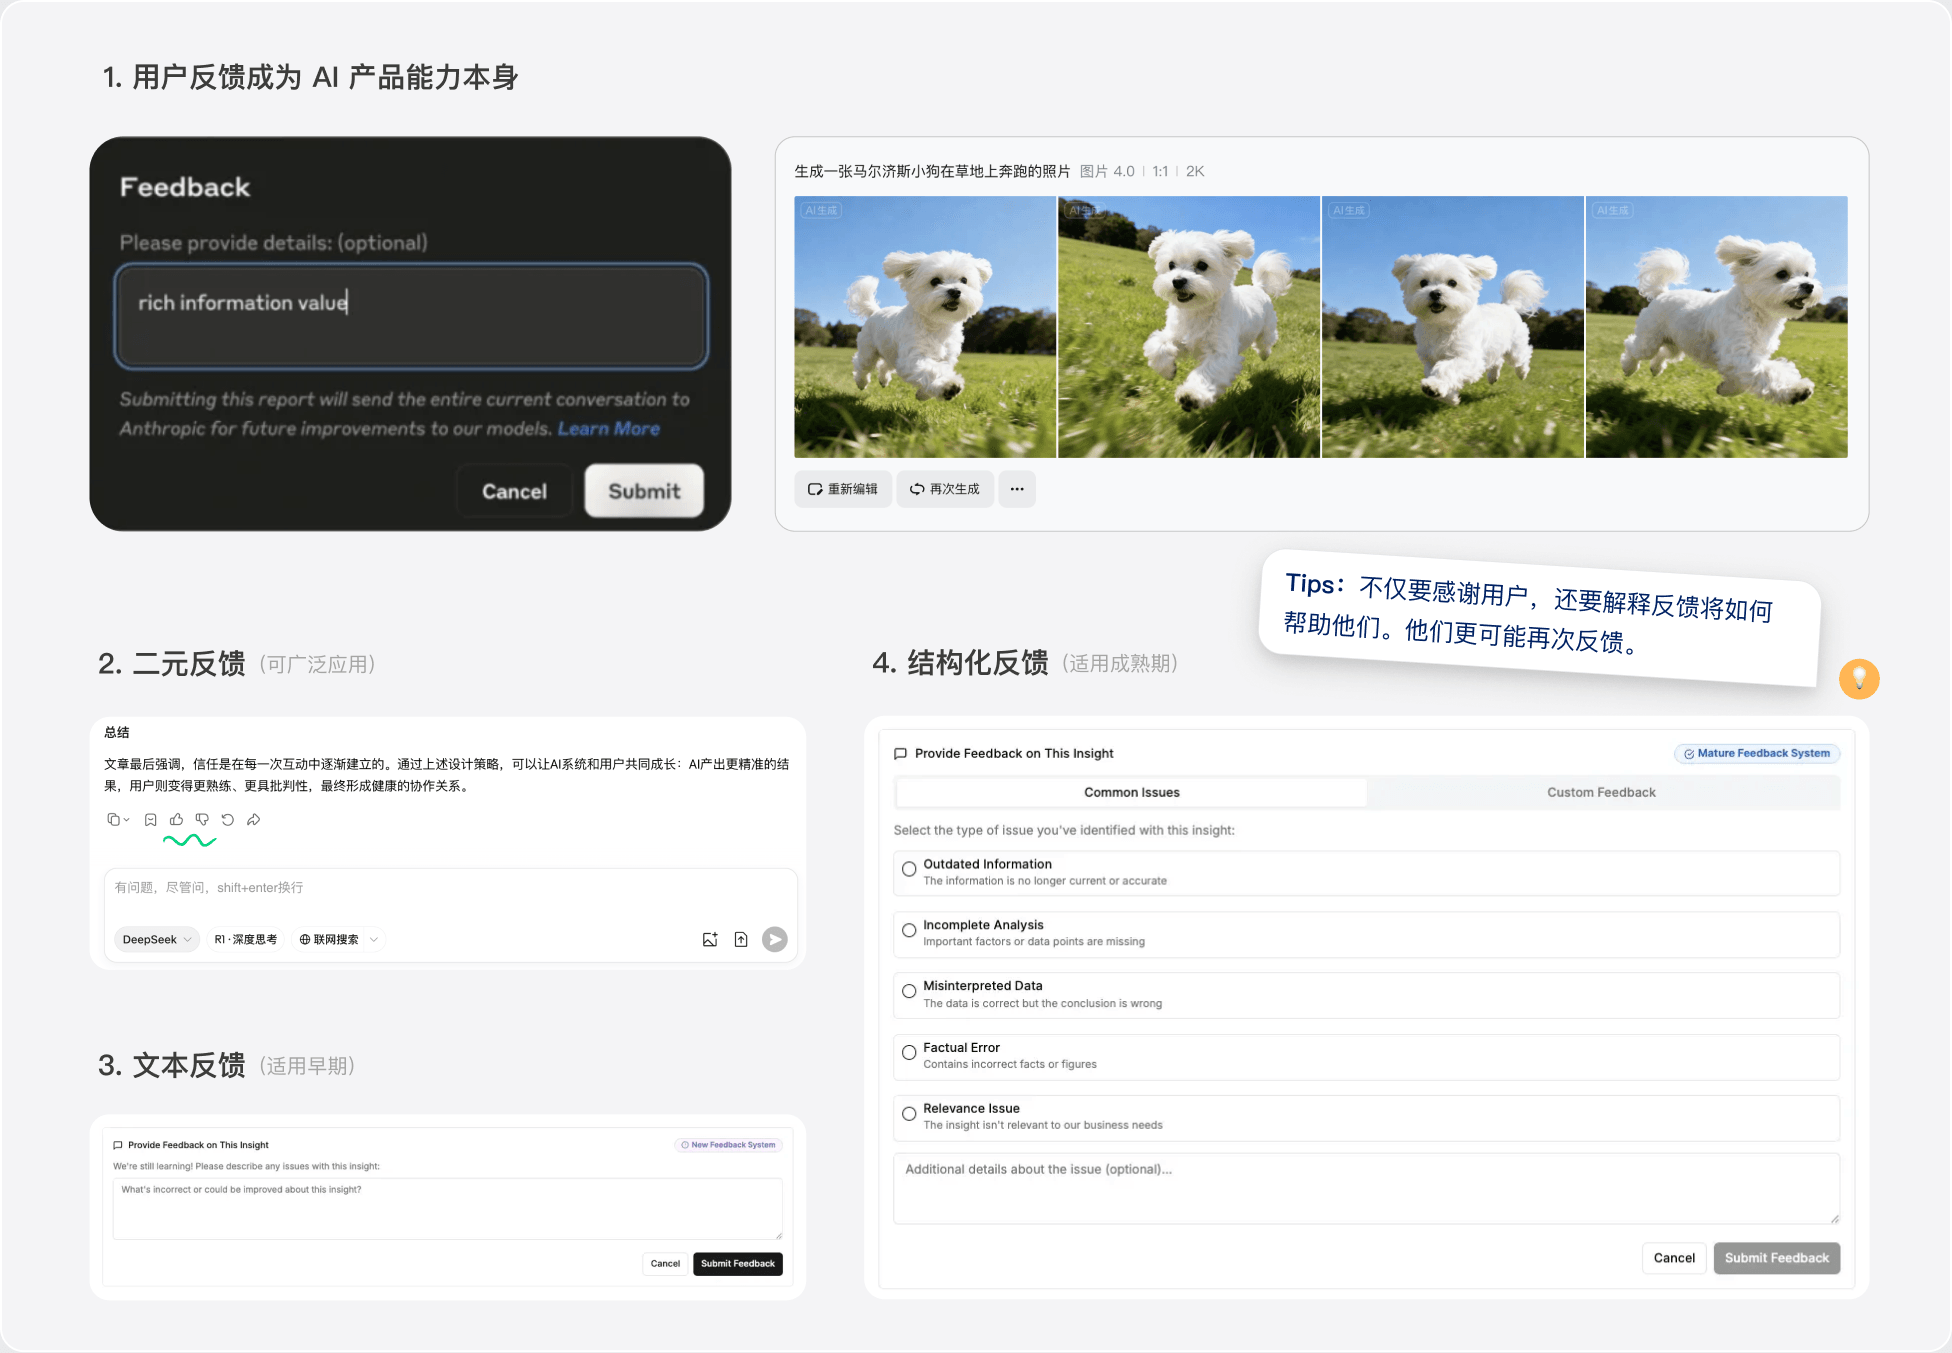This screenshot has height=1353, width=1952.
Task: Click Cancel in the text feedback form
Action: [x=665, y=1264]
